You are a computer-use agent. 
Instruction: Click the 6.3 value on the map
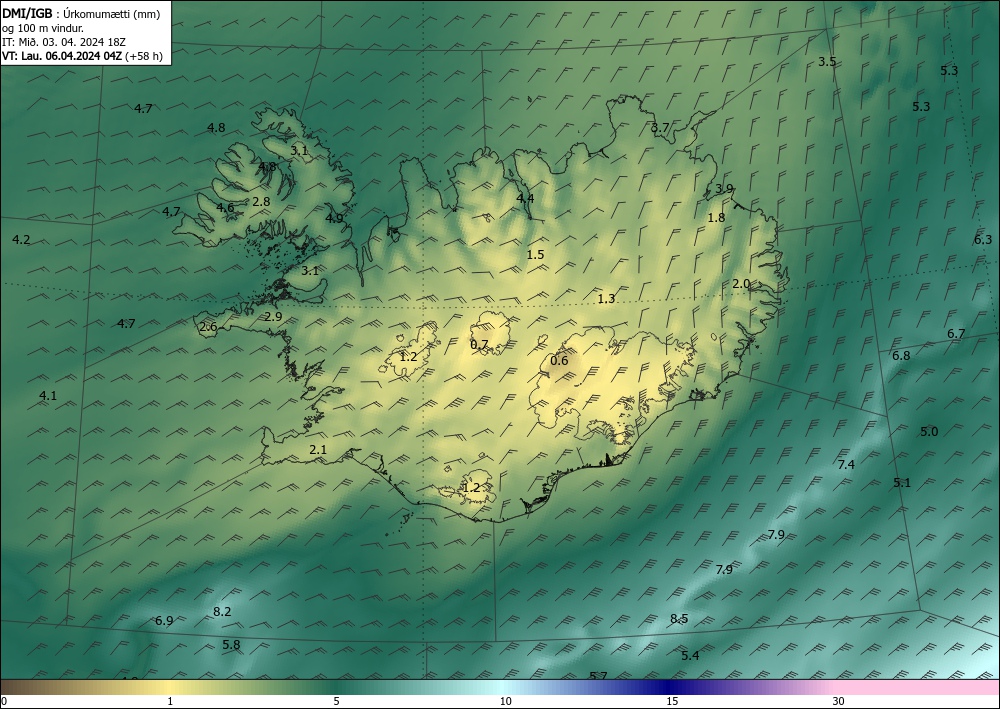tap(983, 240)
